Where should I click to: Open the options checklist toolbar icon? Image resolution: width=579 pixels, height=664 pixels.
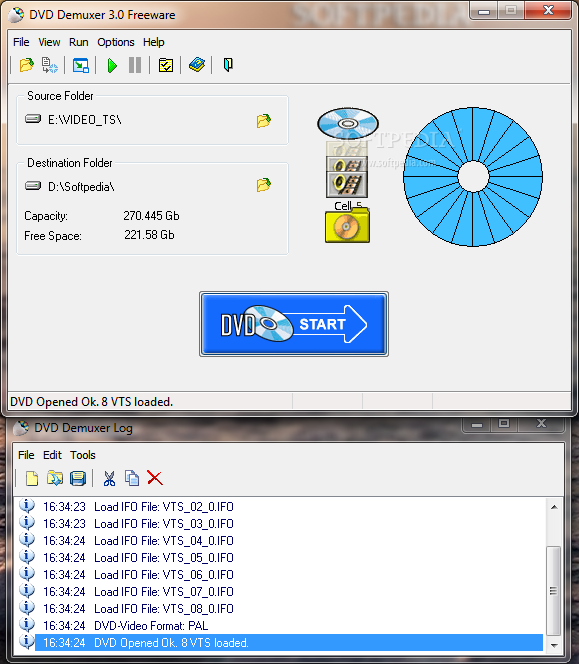[166, 65]
